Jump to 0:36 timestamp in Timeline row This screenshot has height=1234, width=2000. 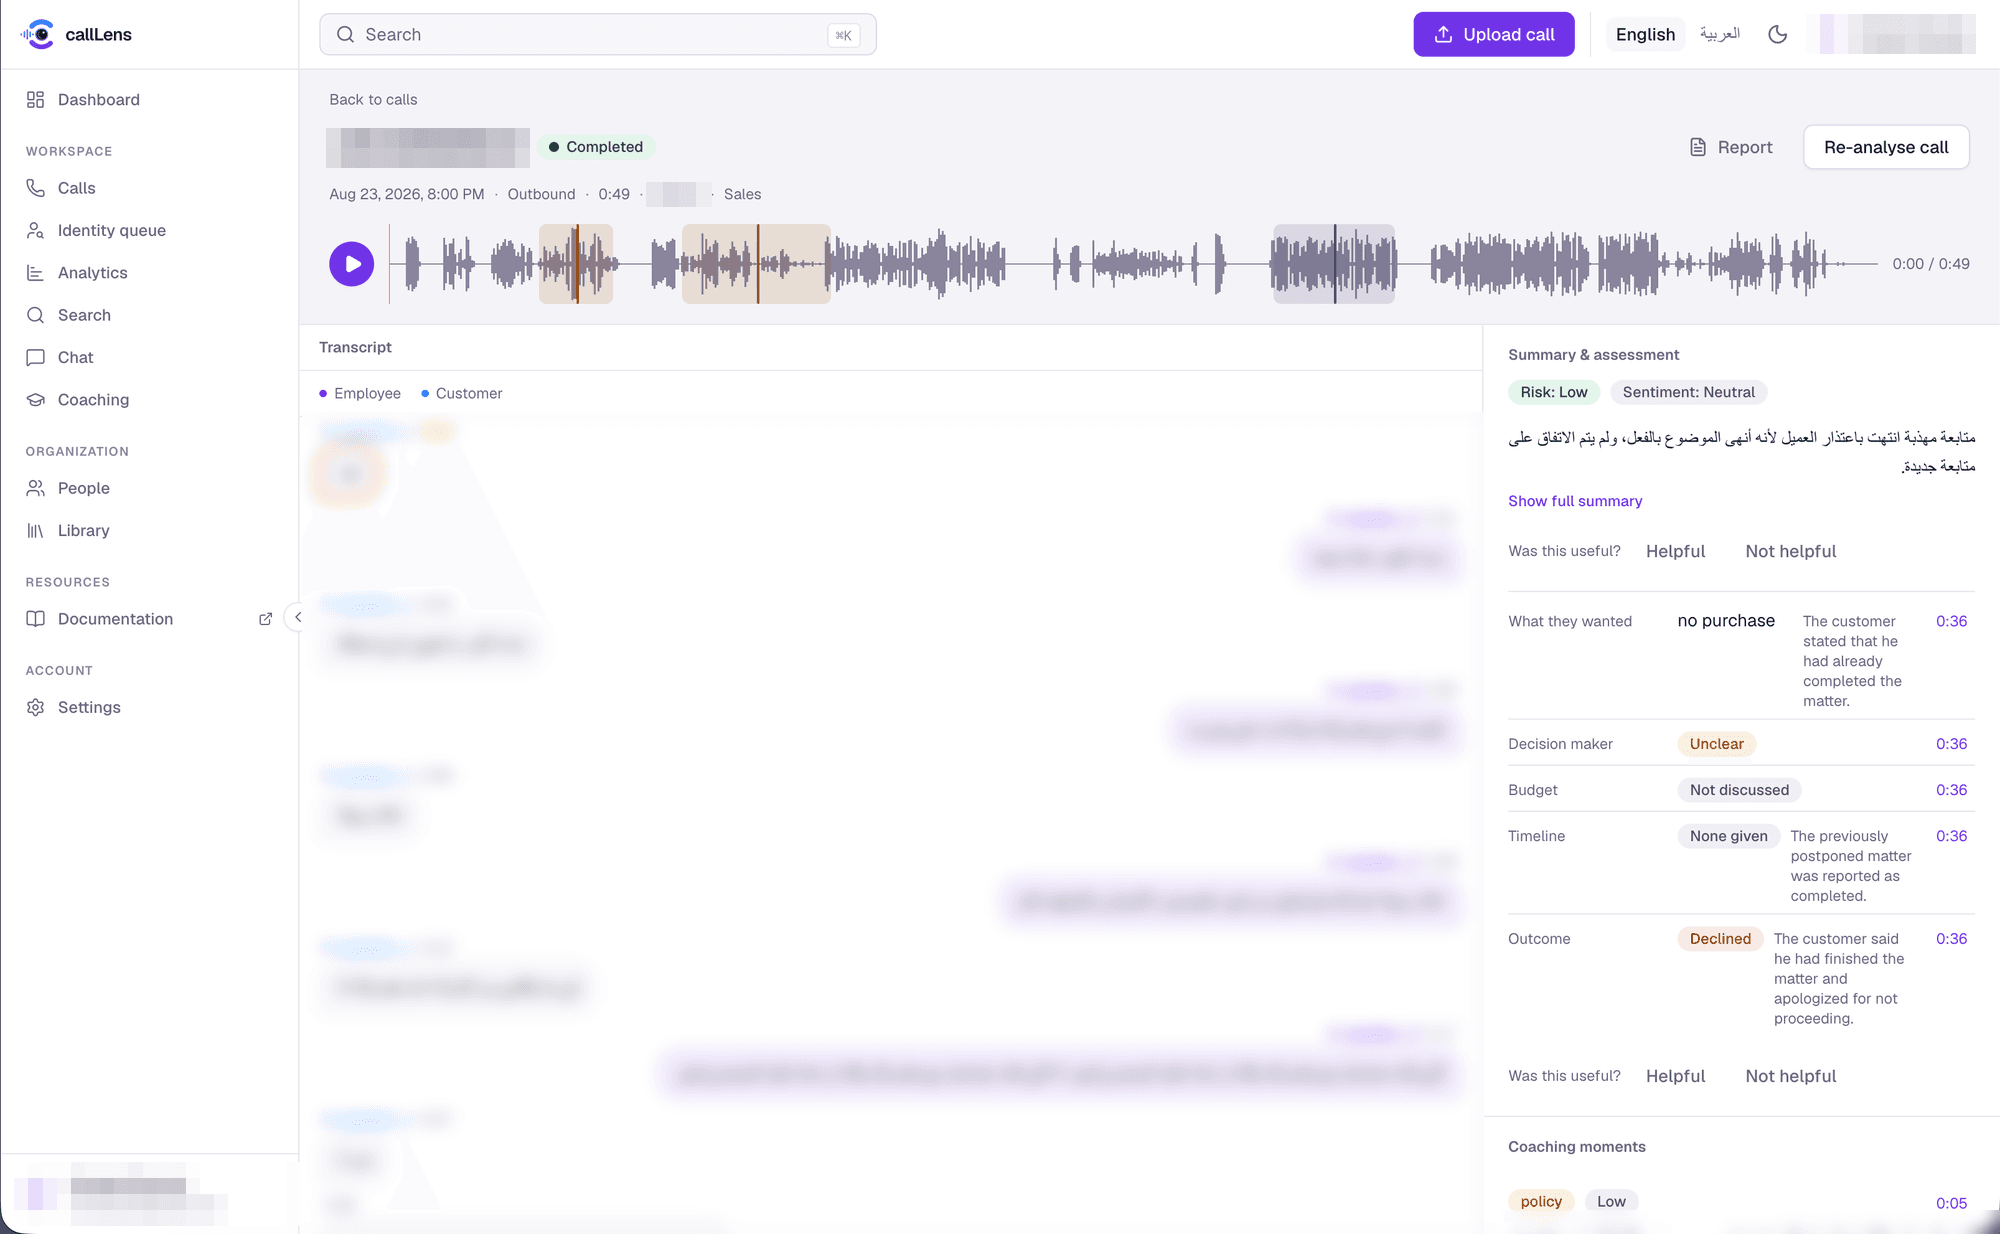[x=1951, y=836]
